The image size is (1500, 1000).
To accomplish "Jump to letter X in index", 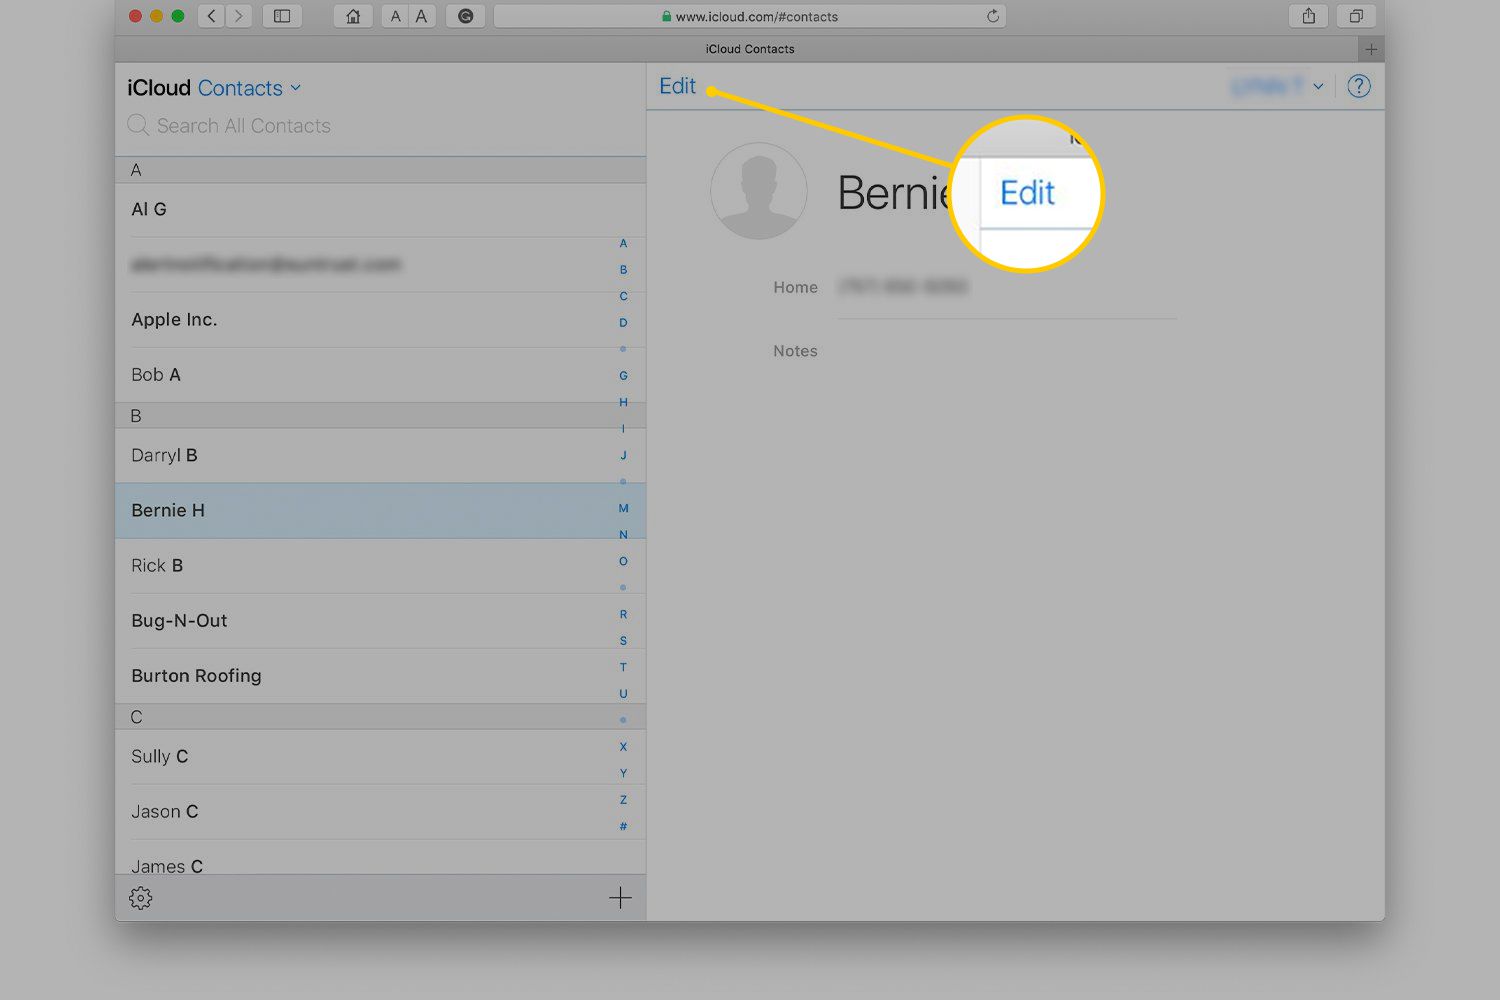I will [x=623, y=747].
